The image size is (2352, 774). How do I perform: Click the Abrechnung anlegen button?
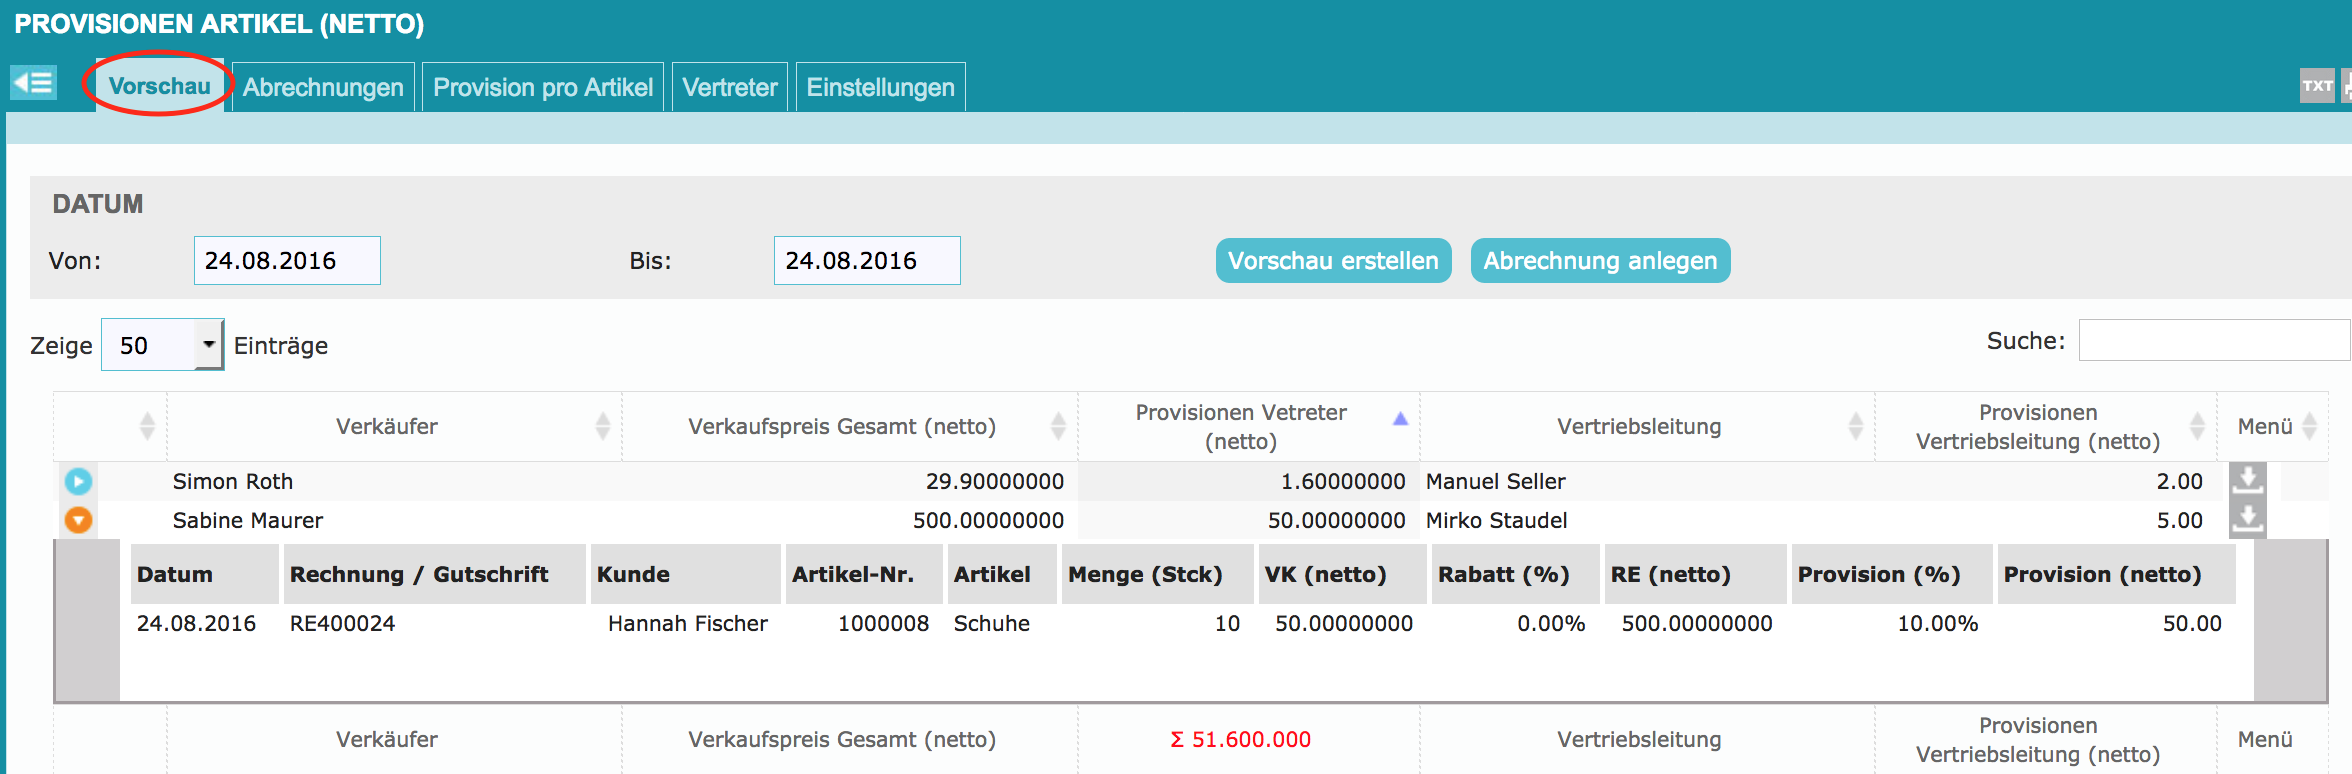(x=1599, y=261)
